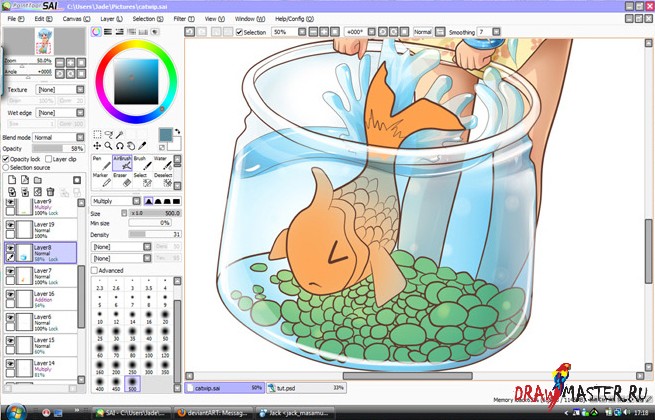The image size is (655, 420).
Task: Choose the Deselect brush tool
Action: 162,180
